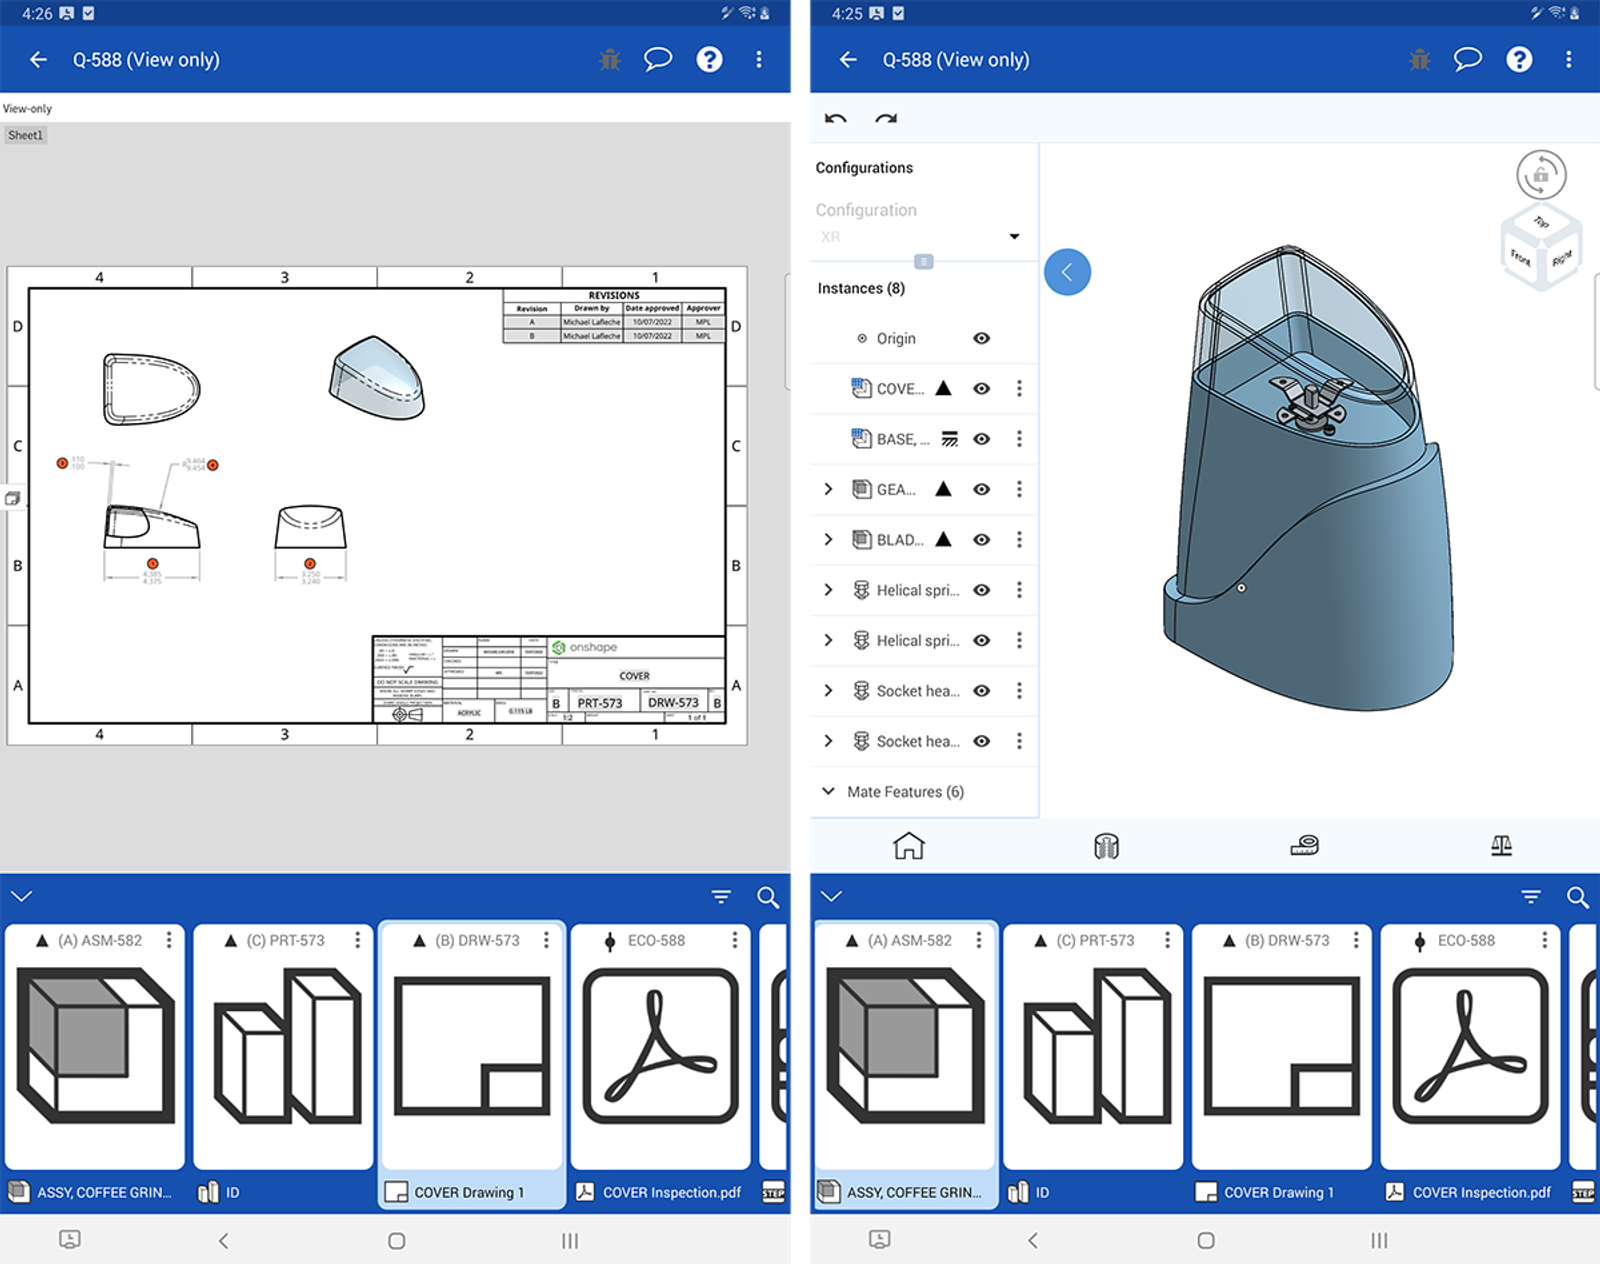
Task: Hide the BASE instance
Action: click(x=981, y=439)
